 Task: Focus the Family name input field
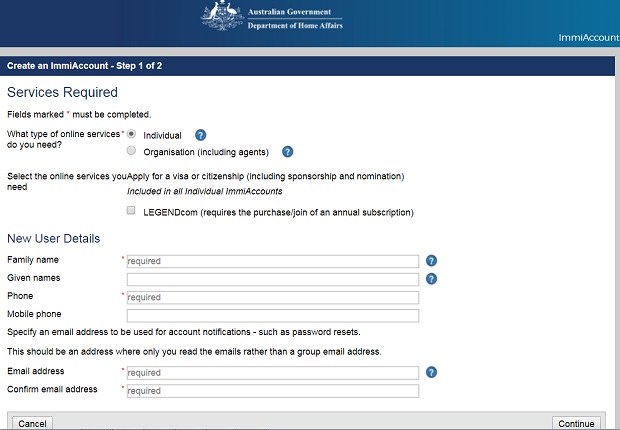[271, 261]
